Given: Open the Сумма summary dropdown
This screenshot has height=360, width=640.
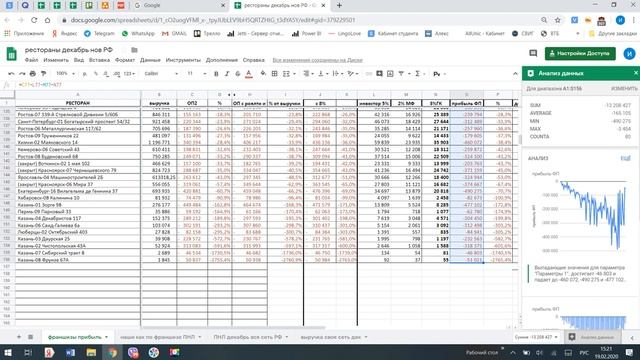Looking at the screenshot, I should pyautogui.click(x=536, y=337).
